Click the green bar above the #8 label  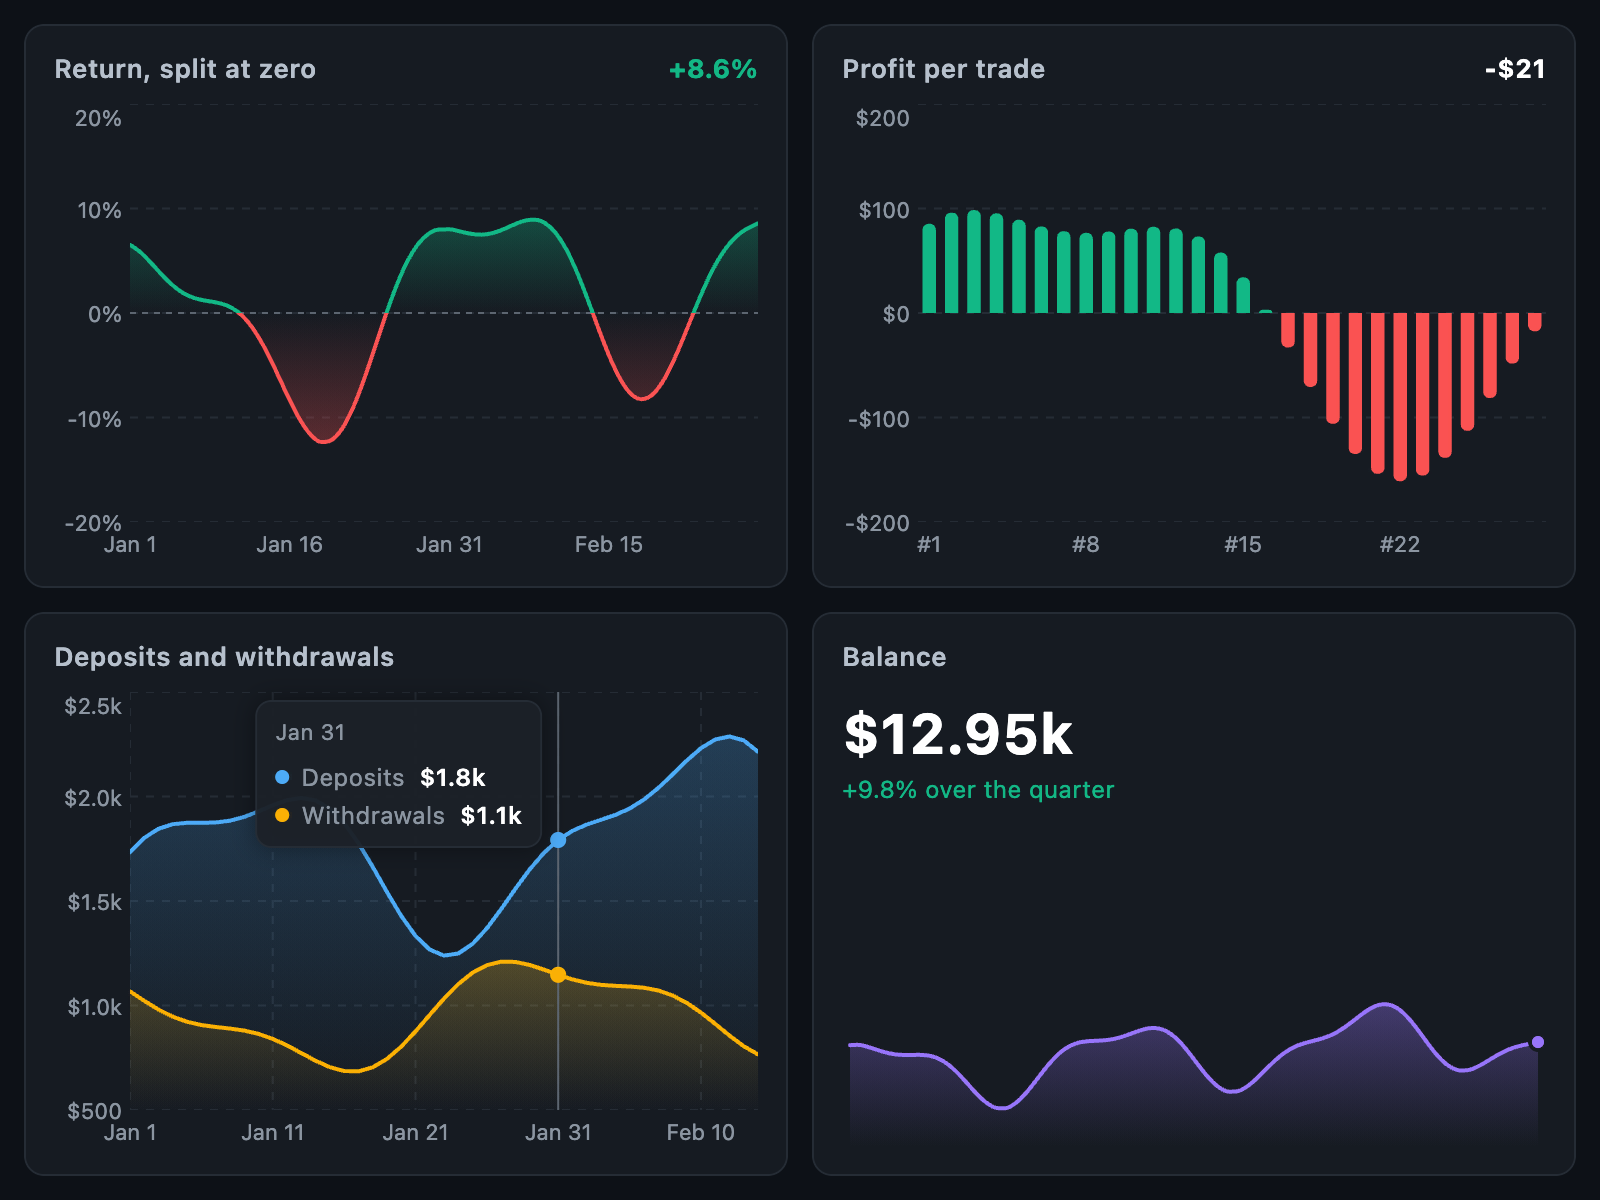pyautogui.click(x=1086, y=273)
